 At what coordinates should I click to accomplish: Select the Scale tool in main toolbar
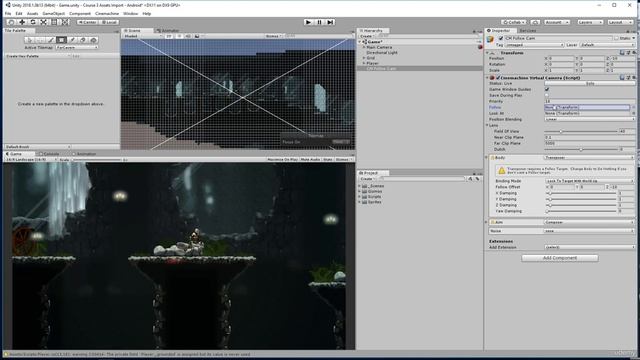pyautogui.click(x=44, y=22)
